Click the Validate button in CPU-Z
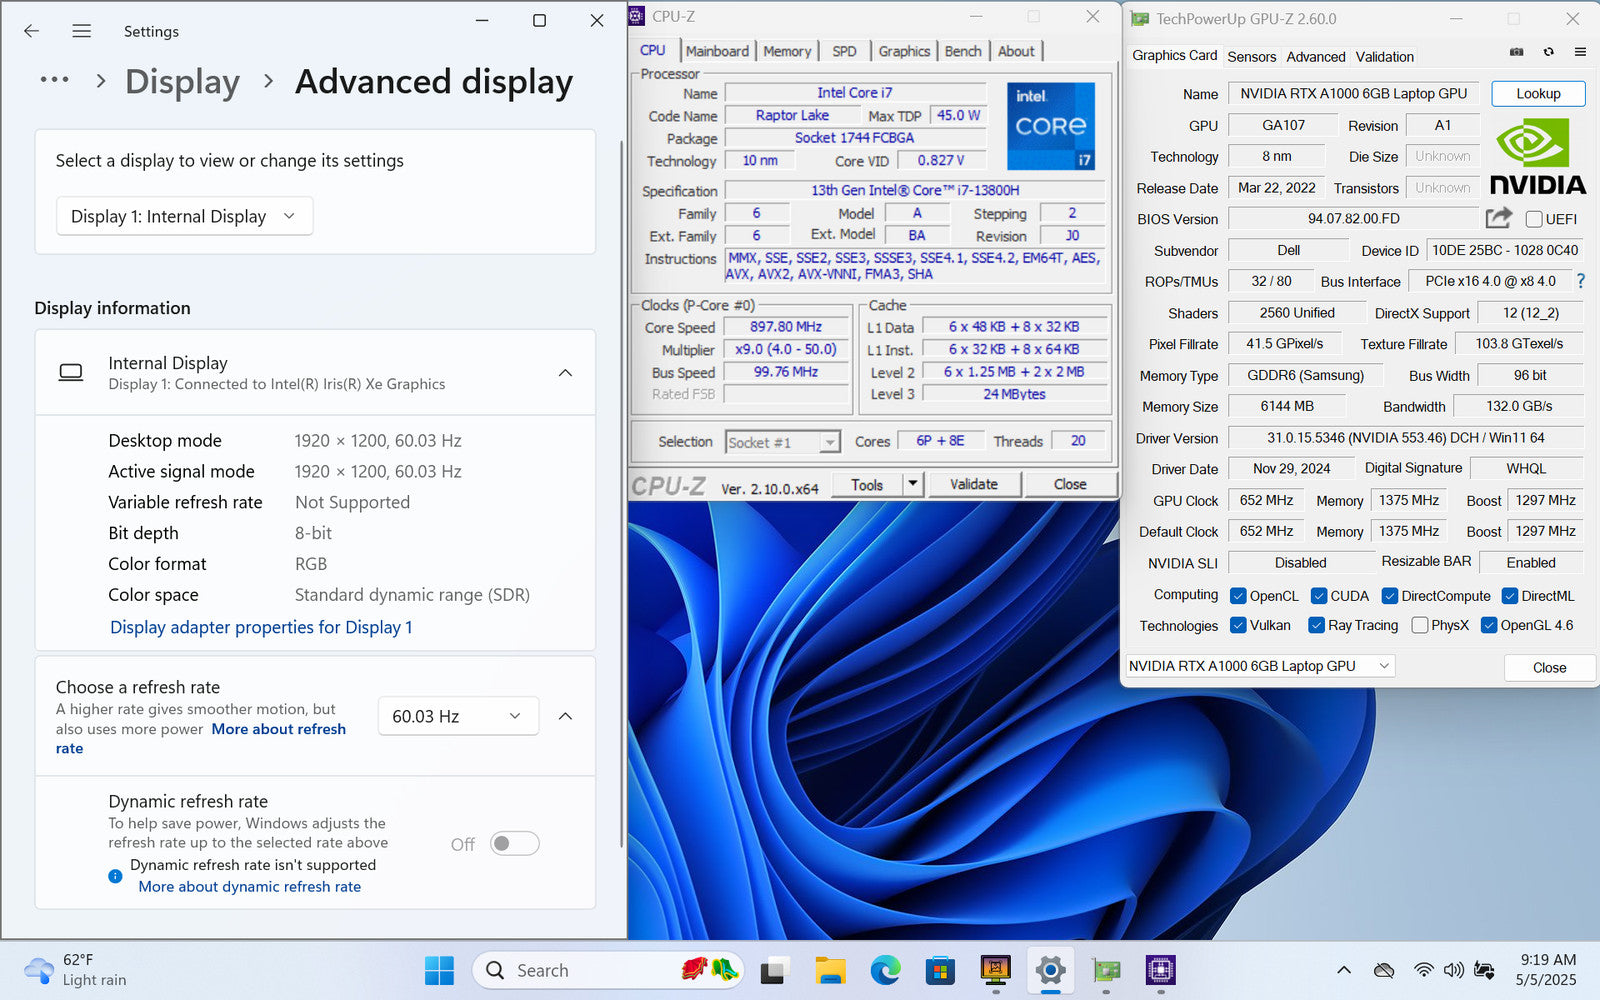Screen dimensions: 1600x1000 [974, 484]
